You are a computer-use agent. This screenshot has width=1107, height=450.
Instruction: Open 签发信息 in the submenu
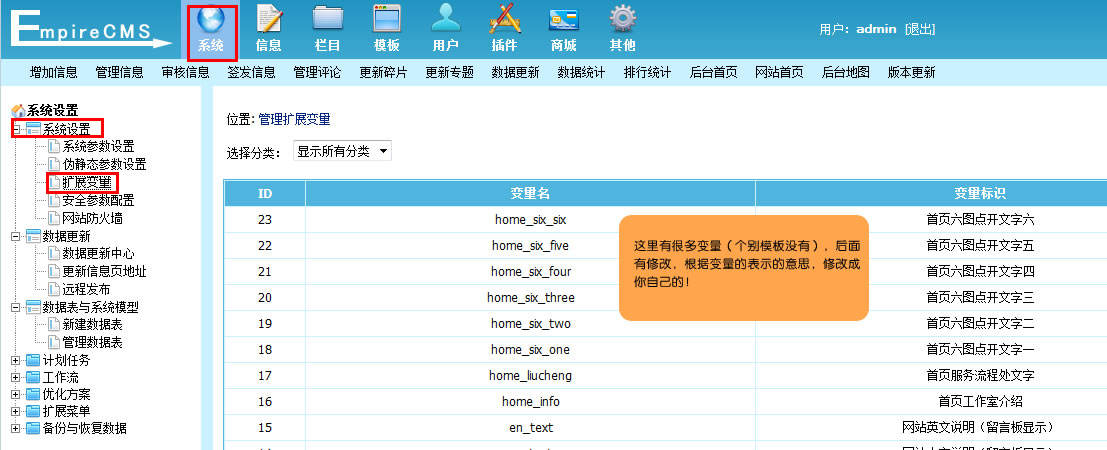pos(251,72)
